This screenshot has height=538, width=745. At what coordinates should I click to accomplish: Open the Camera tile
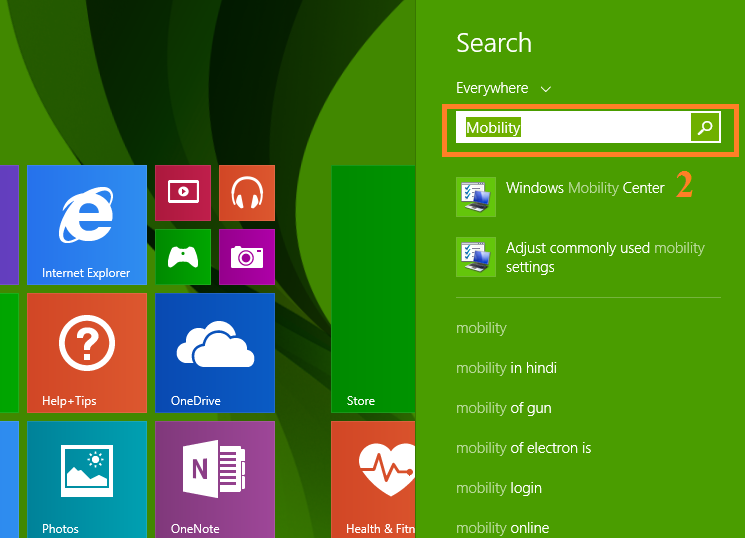[x=247, y=257]
